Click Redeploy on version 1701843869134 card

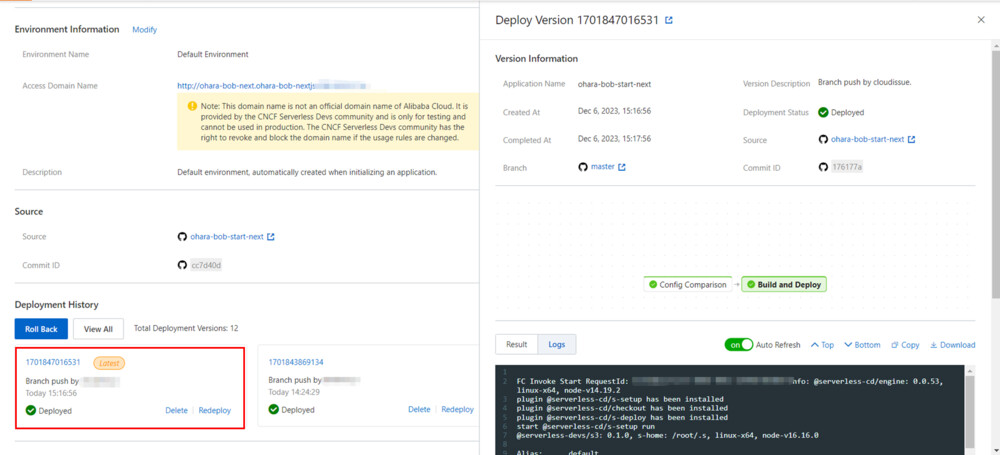click(x=457, y=410)
